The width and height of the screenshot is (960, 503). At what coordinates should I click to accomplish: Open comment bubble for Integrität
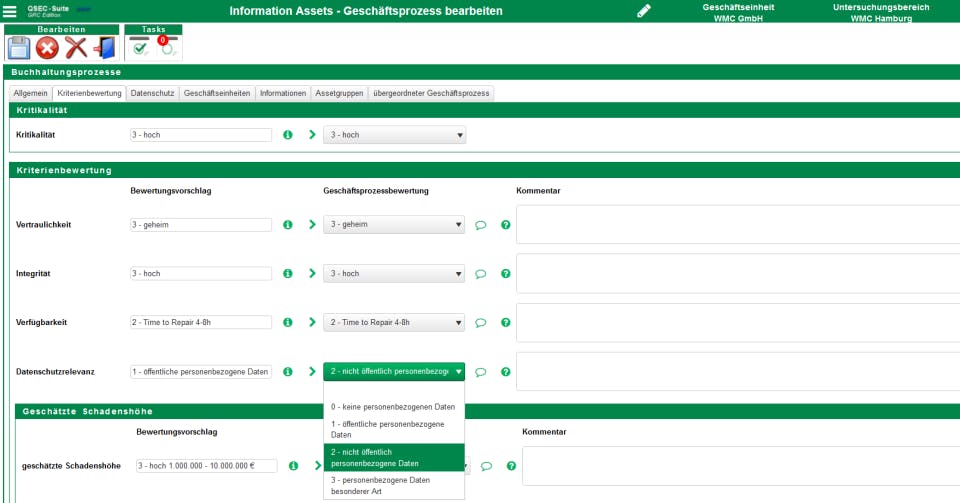point(481,274)
